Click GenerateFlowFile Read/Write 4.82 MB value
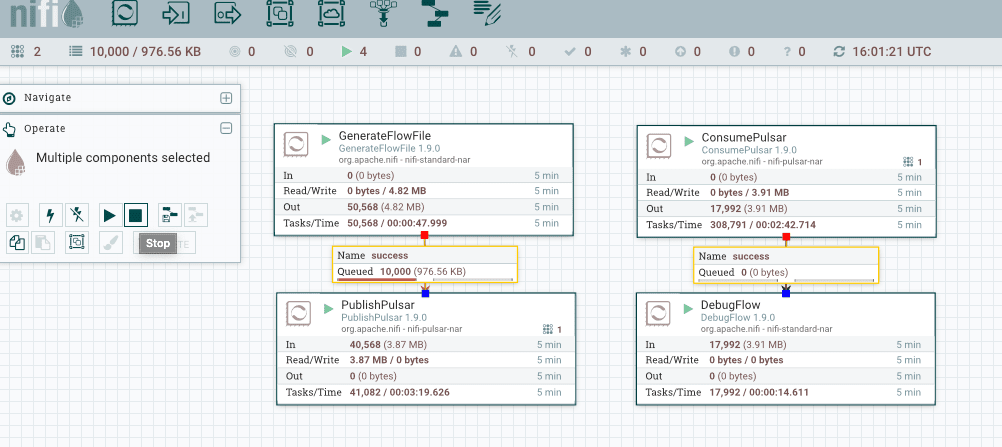1002x447 pixels. (408, 191)
